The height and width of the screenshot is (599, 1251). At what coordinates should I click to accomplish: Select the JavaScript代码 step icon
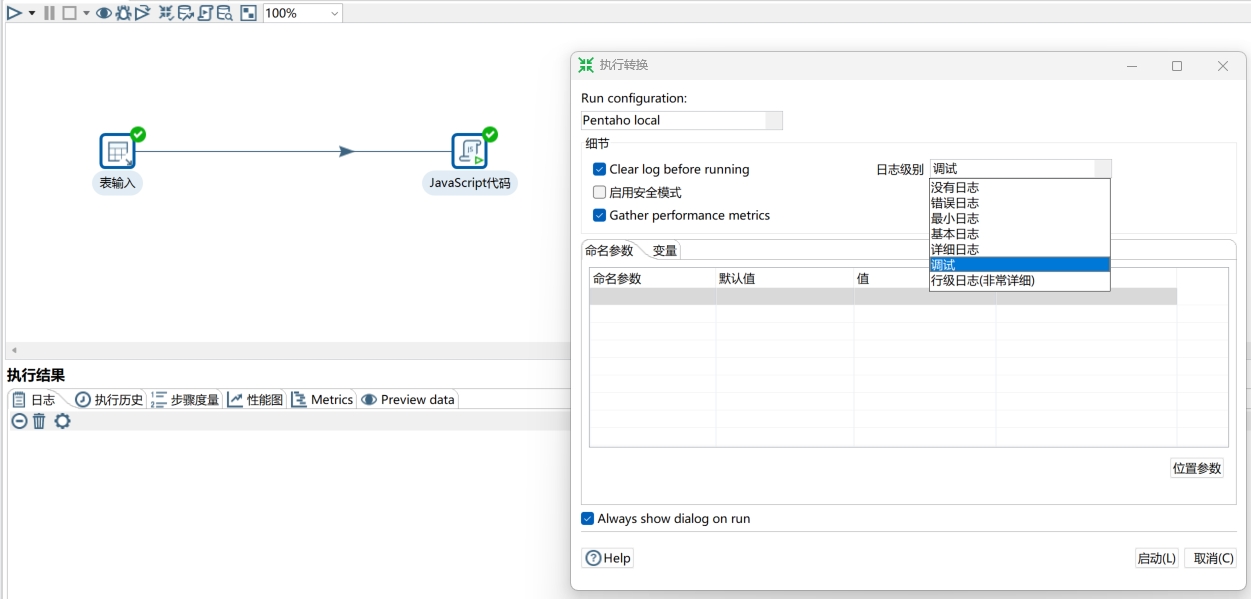click(x=469, y=151)
